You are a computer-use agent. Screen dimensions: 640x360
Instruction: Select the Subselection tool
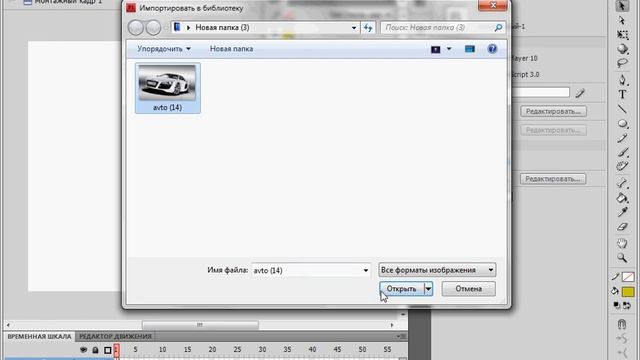point(622,20)
